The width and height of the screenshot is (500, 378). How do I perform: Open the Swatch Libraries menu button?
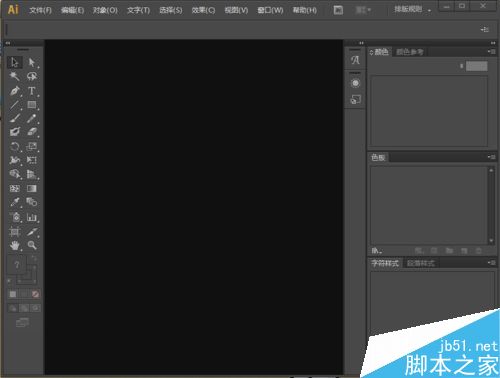point(377,251)
